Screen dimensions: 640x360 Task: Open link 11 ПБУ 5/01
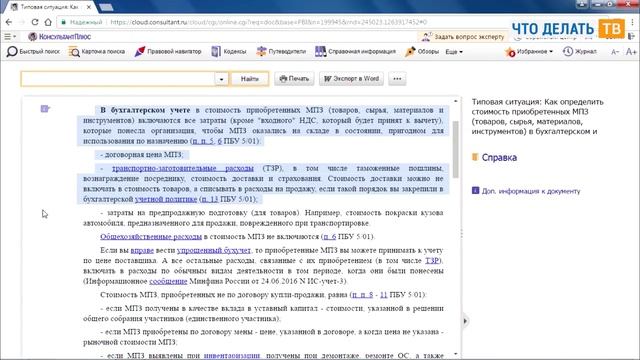point(383,295)
